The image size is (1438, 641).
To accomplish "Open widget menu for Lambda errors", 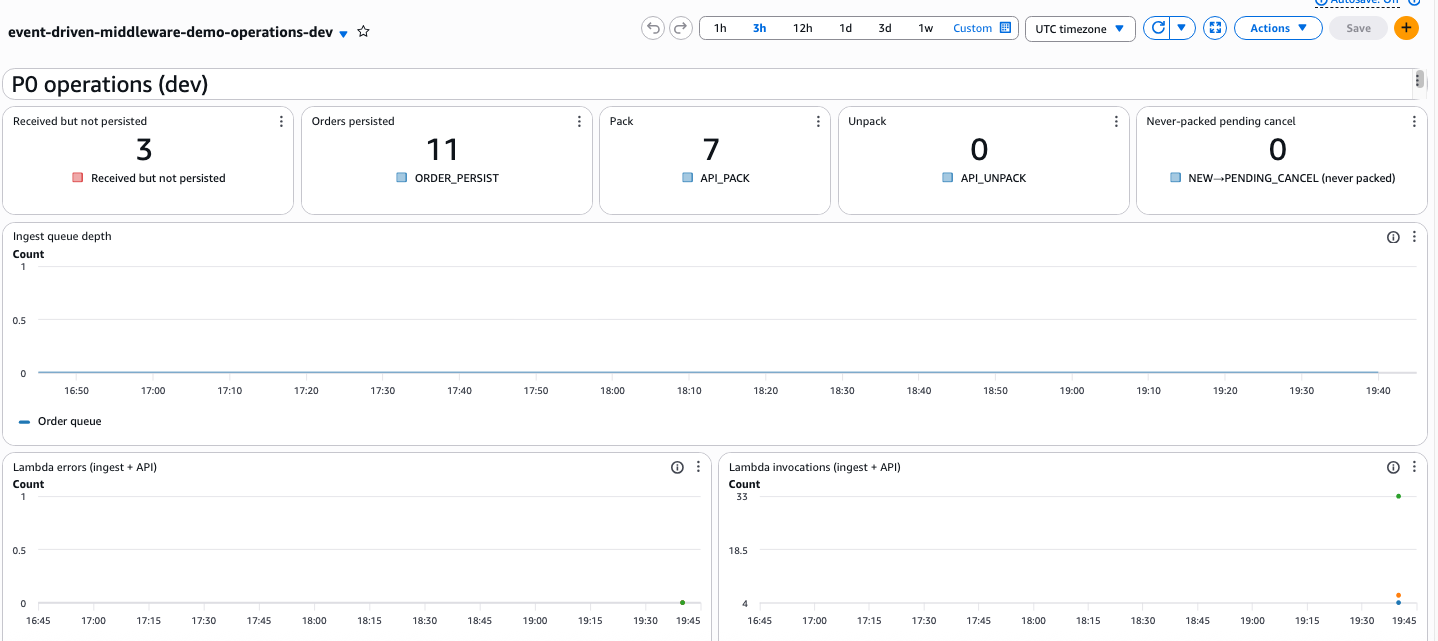I will pyautogui.click(x=698, y=467).
